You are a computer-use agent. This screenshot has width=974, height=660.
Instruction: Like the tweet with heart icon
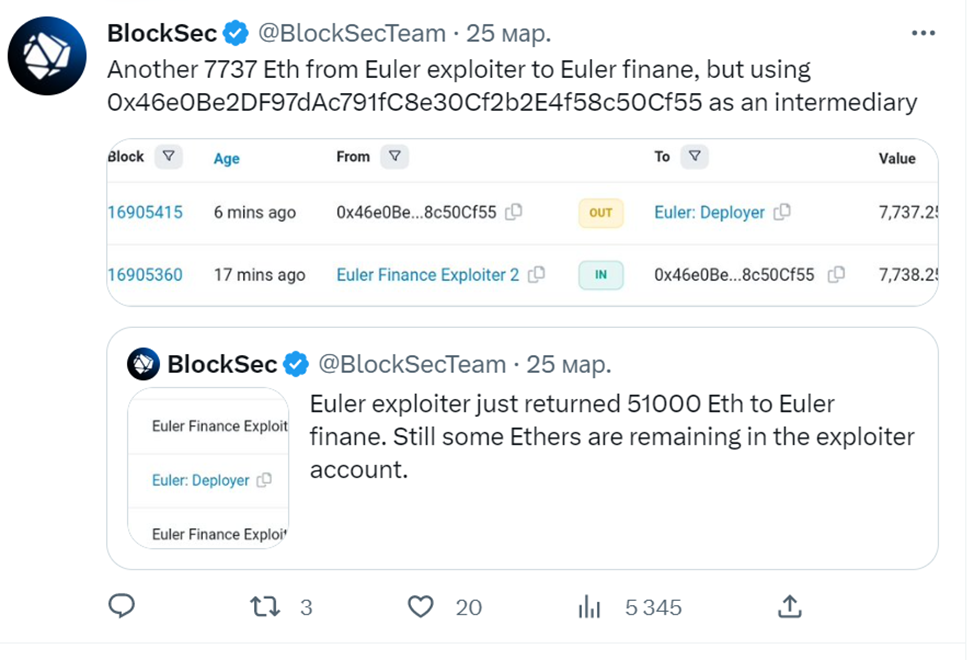coord(422,606)
